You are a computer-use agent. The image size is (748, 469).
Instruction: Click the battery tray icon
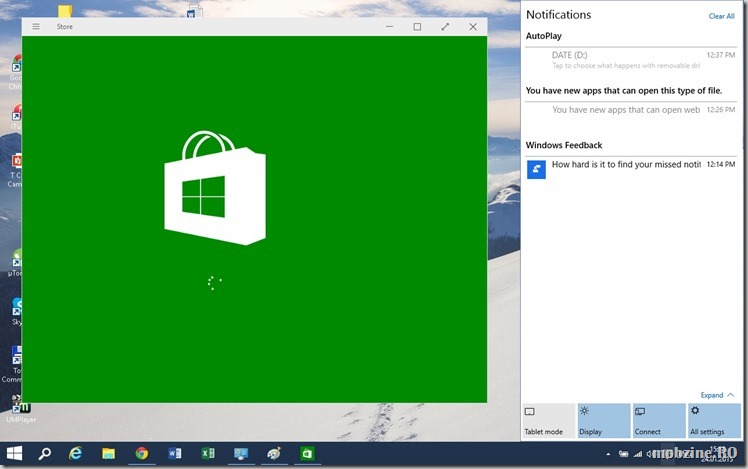coord(623,454)
